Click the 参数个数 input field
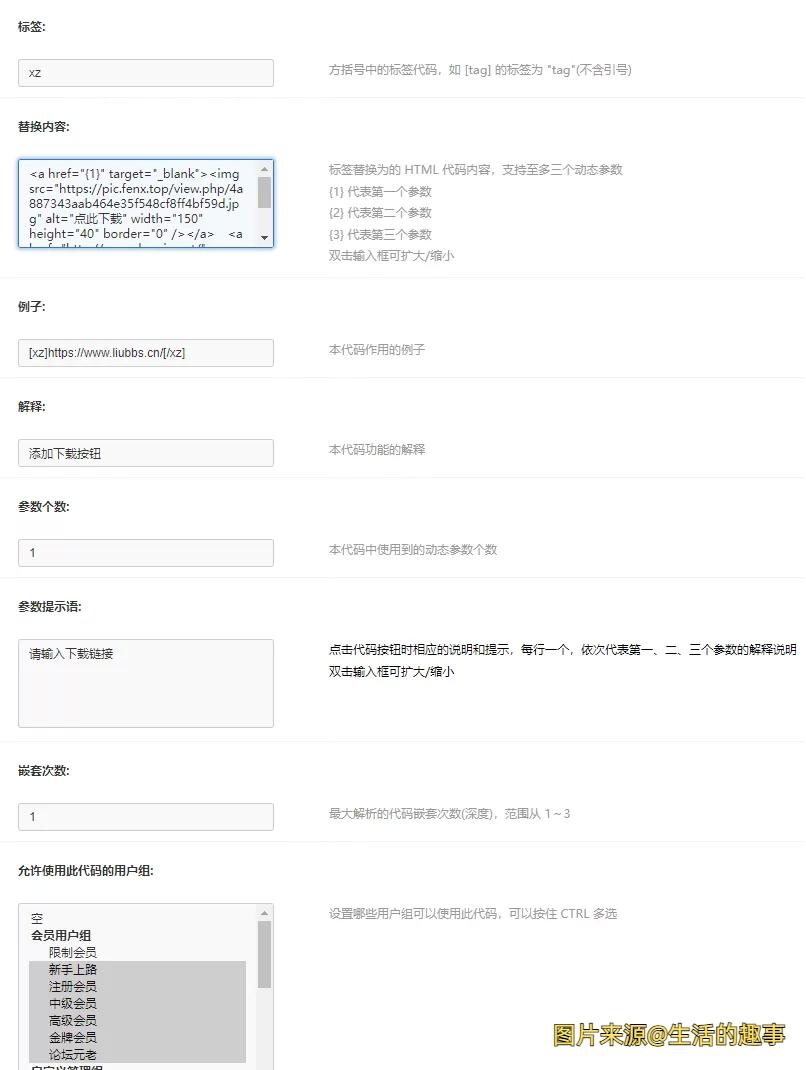 pyautogui.click(x=146, y=553)
